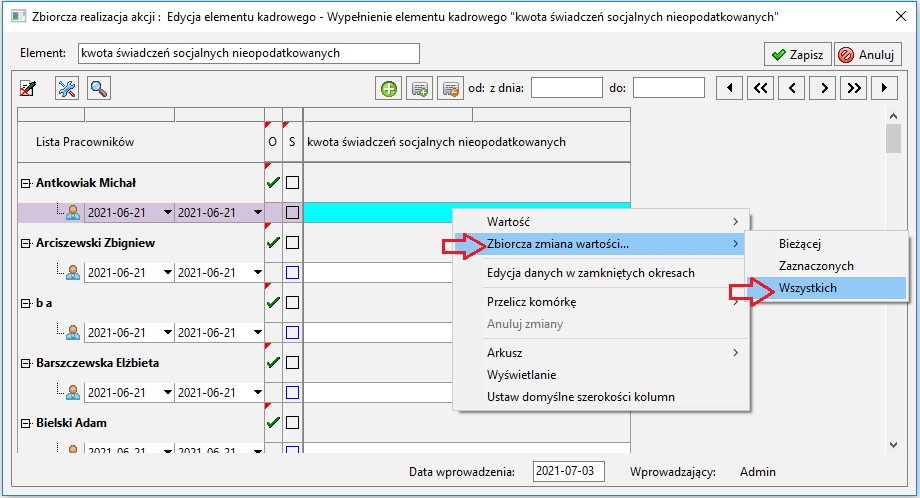
Task: Collapse Bielski Adam tree node
Action: [x=26, y=424]
